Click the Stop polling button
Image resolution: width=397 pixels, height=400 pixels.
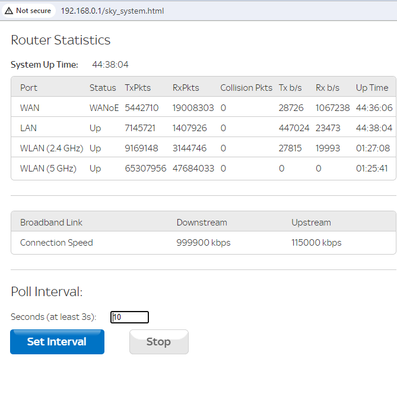(159, 342)
